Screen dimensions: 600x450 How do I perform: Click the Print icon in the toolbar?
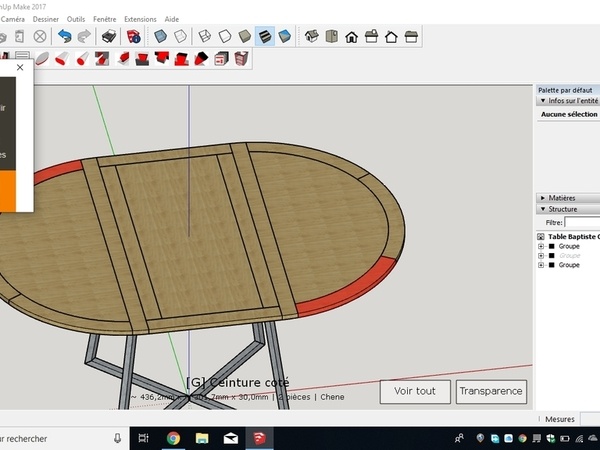point(109,37)
